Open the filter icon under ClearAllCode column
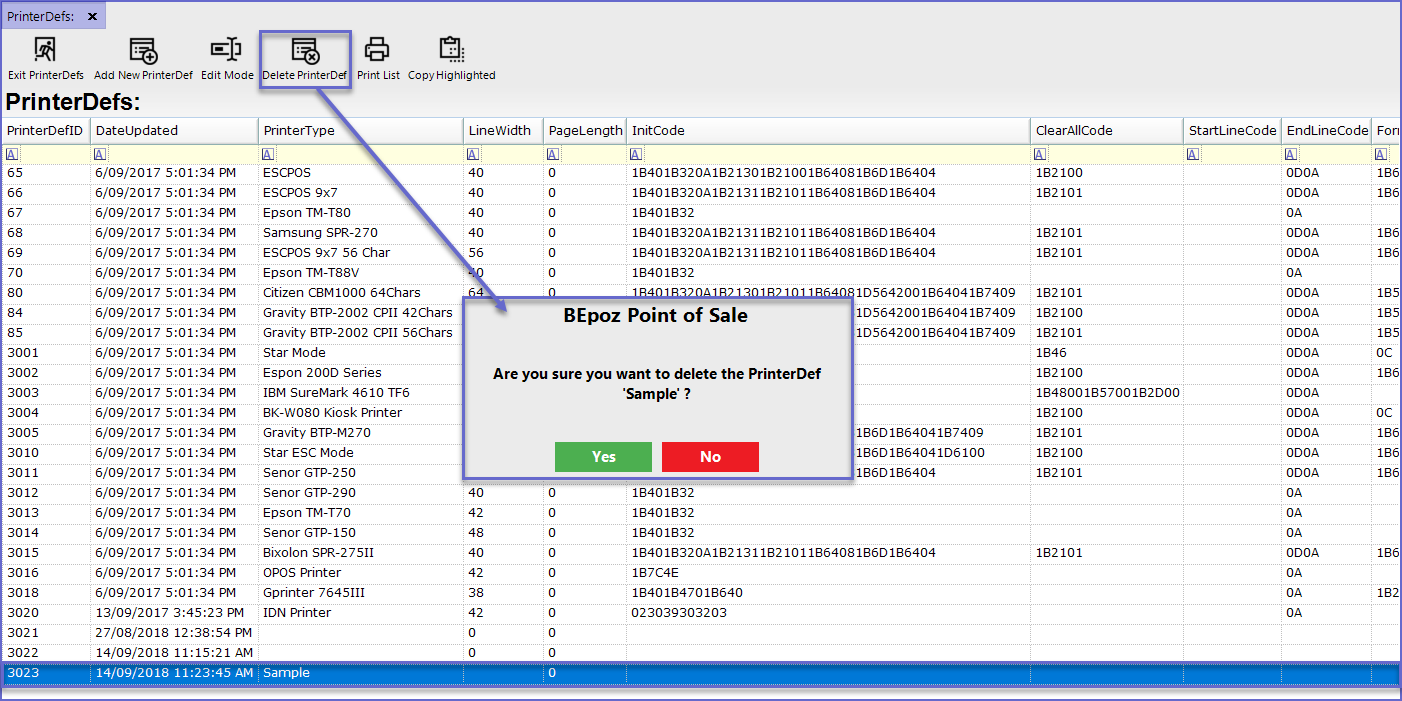Screen dimensions: 1402x701 (x=1040, y=154)
